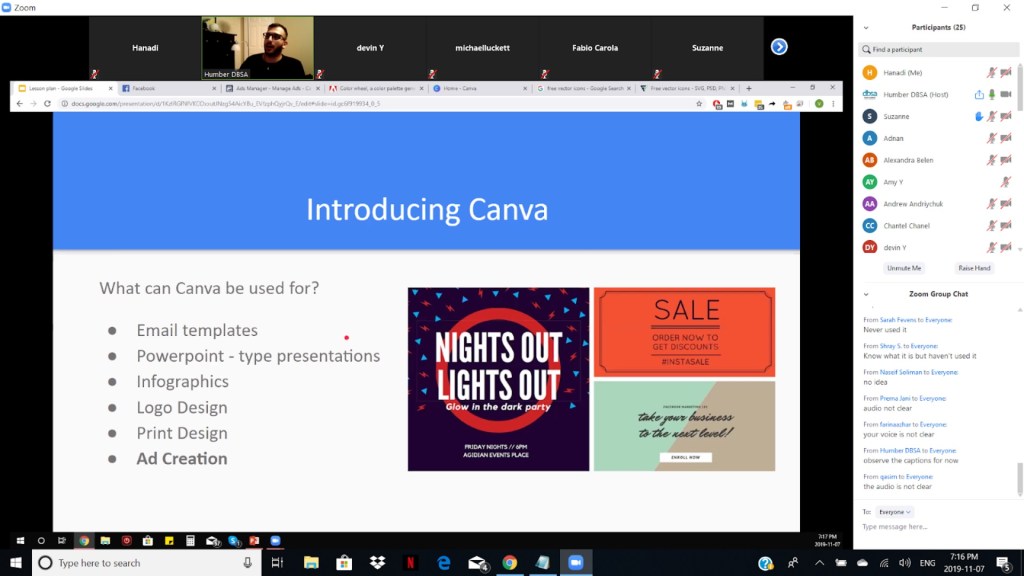Screen dimensions: 1024x576
Task: Switch to the Facebook browser tab
Action: click(150, 88)
